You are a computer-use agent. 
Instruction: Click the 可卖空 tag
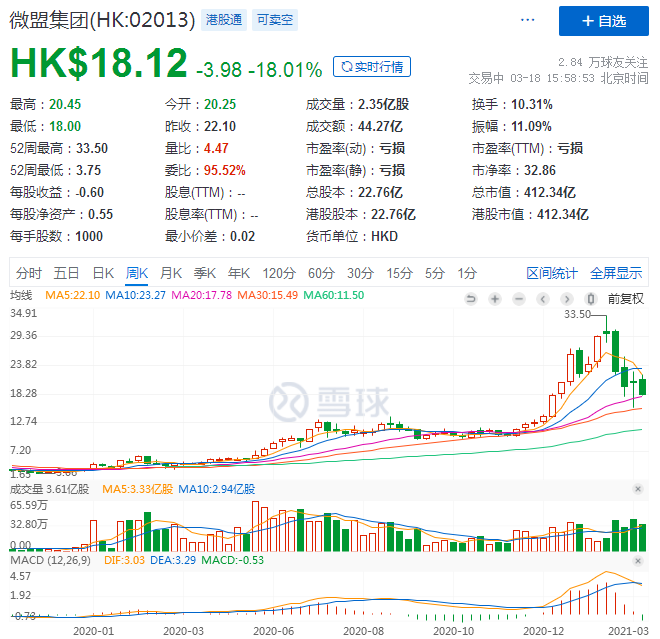tap(275, 20)
